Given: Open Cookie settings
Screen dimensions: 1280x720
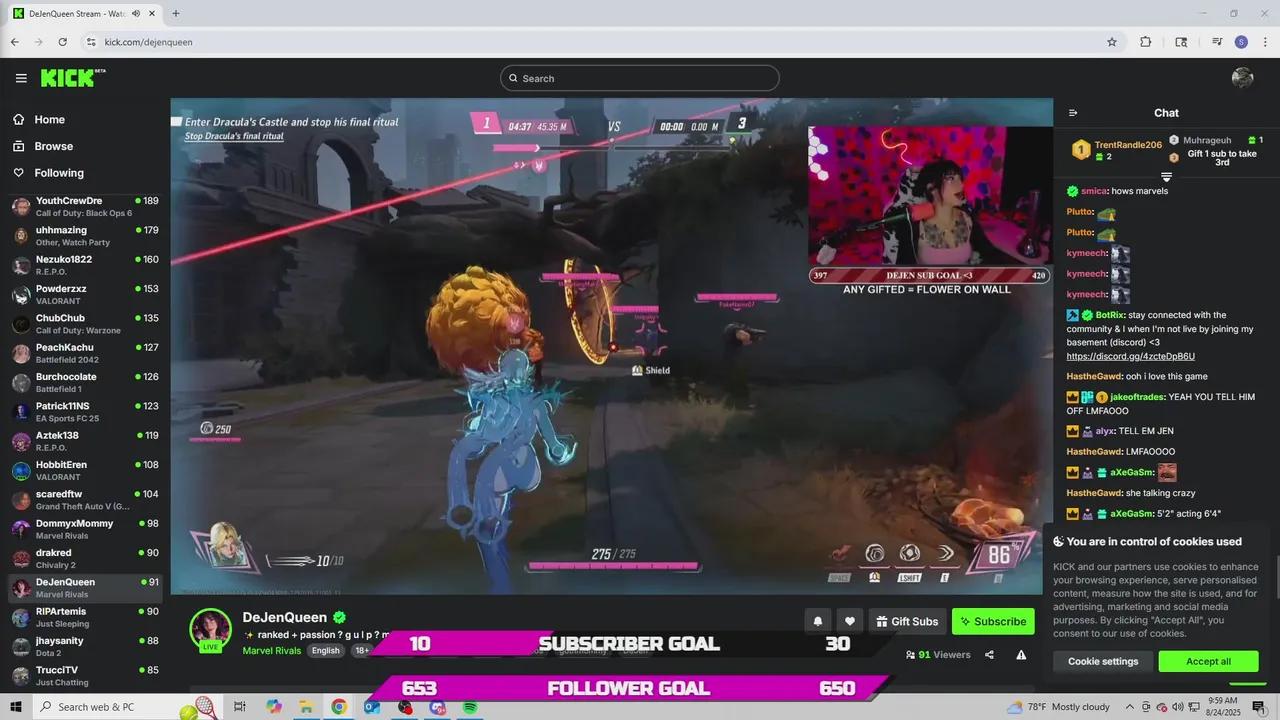Looking at the screenshot, I should click(x=1103, y=661).
